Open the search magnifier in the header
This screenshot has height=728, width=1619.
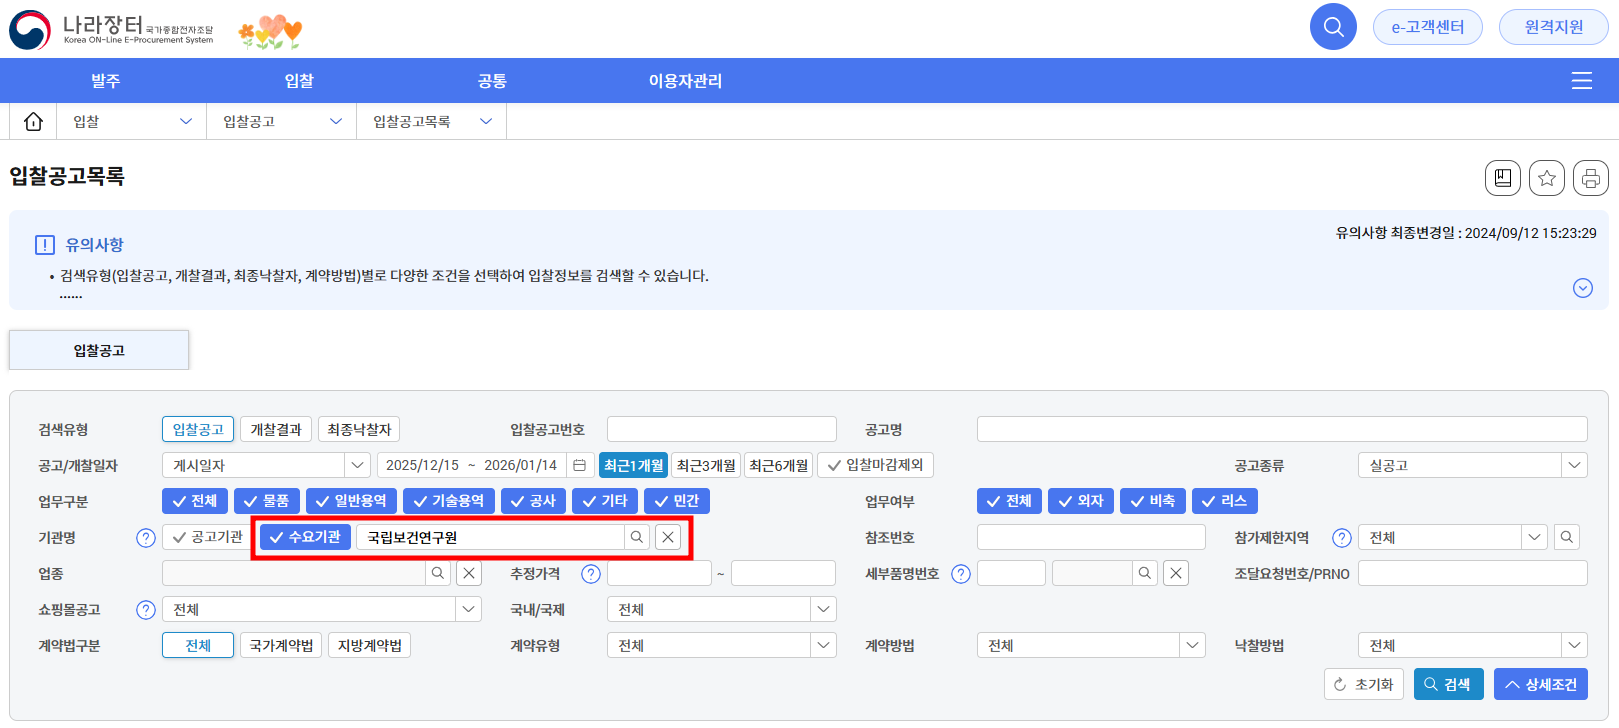[x=1333, y=26]
